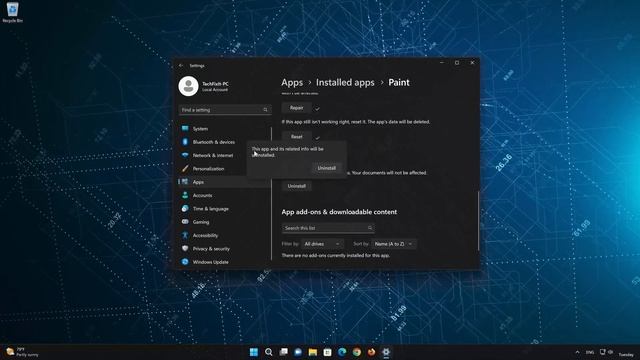Open the Recycle Bin on the desktop
640x360 pixels.
click(12, 12)
